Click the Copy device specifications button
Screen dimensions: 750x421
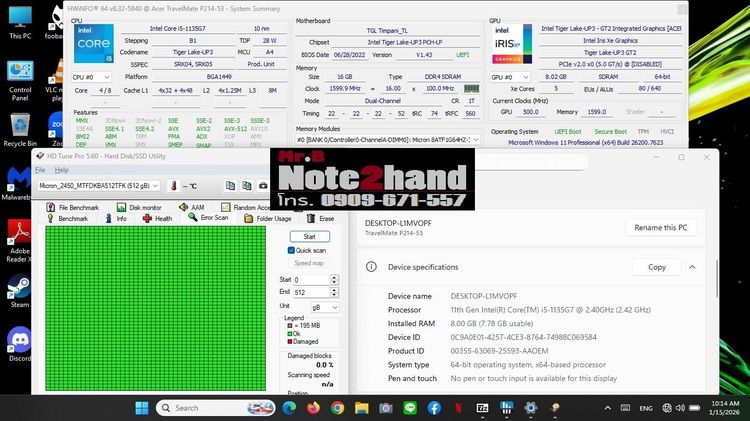(x=657, y=267)
